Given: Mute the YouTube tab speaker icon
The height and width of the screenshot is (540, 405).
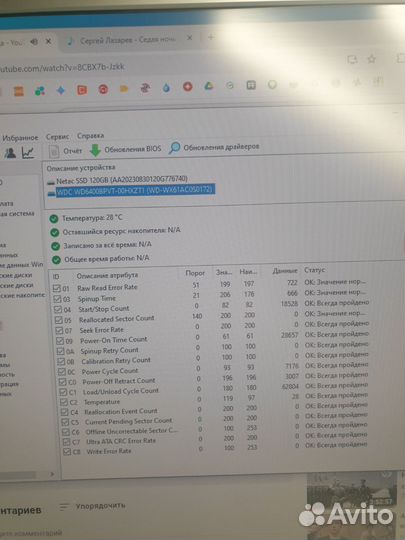Looking at the screenshot, I should [34, 42].
